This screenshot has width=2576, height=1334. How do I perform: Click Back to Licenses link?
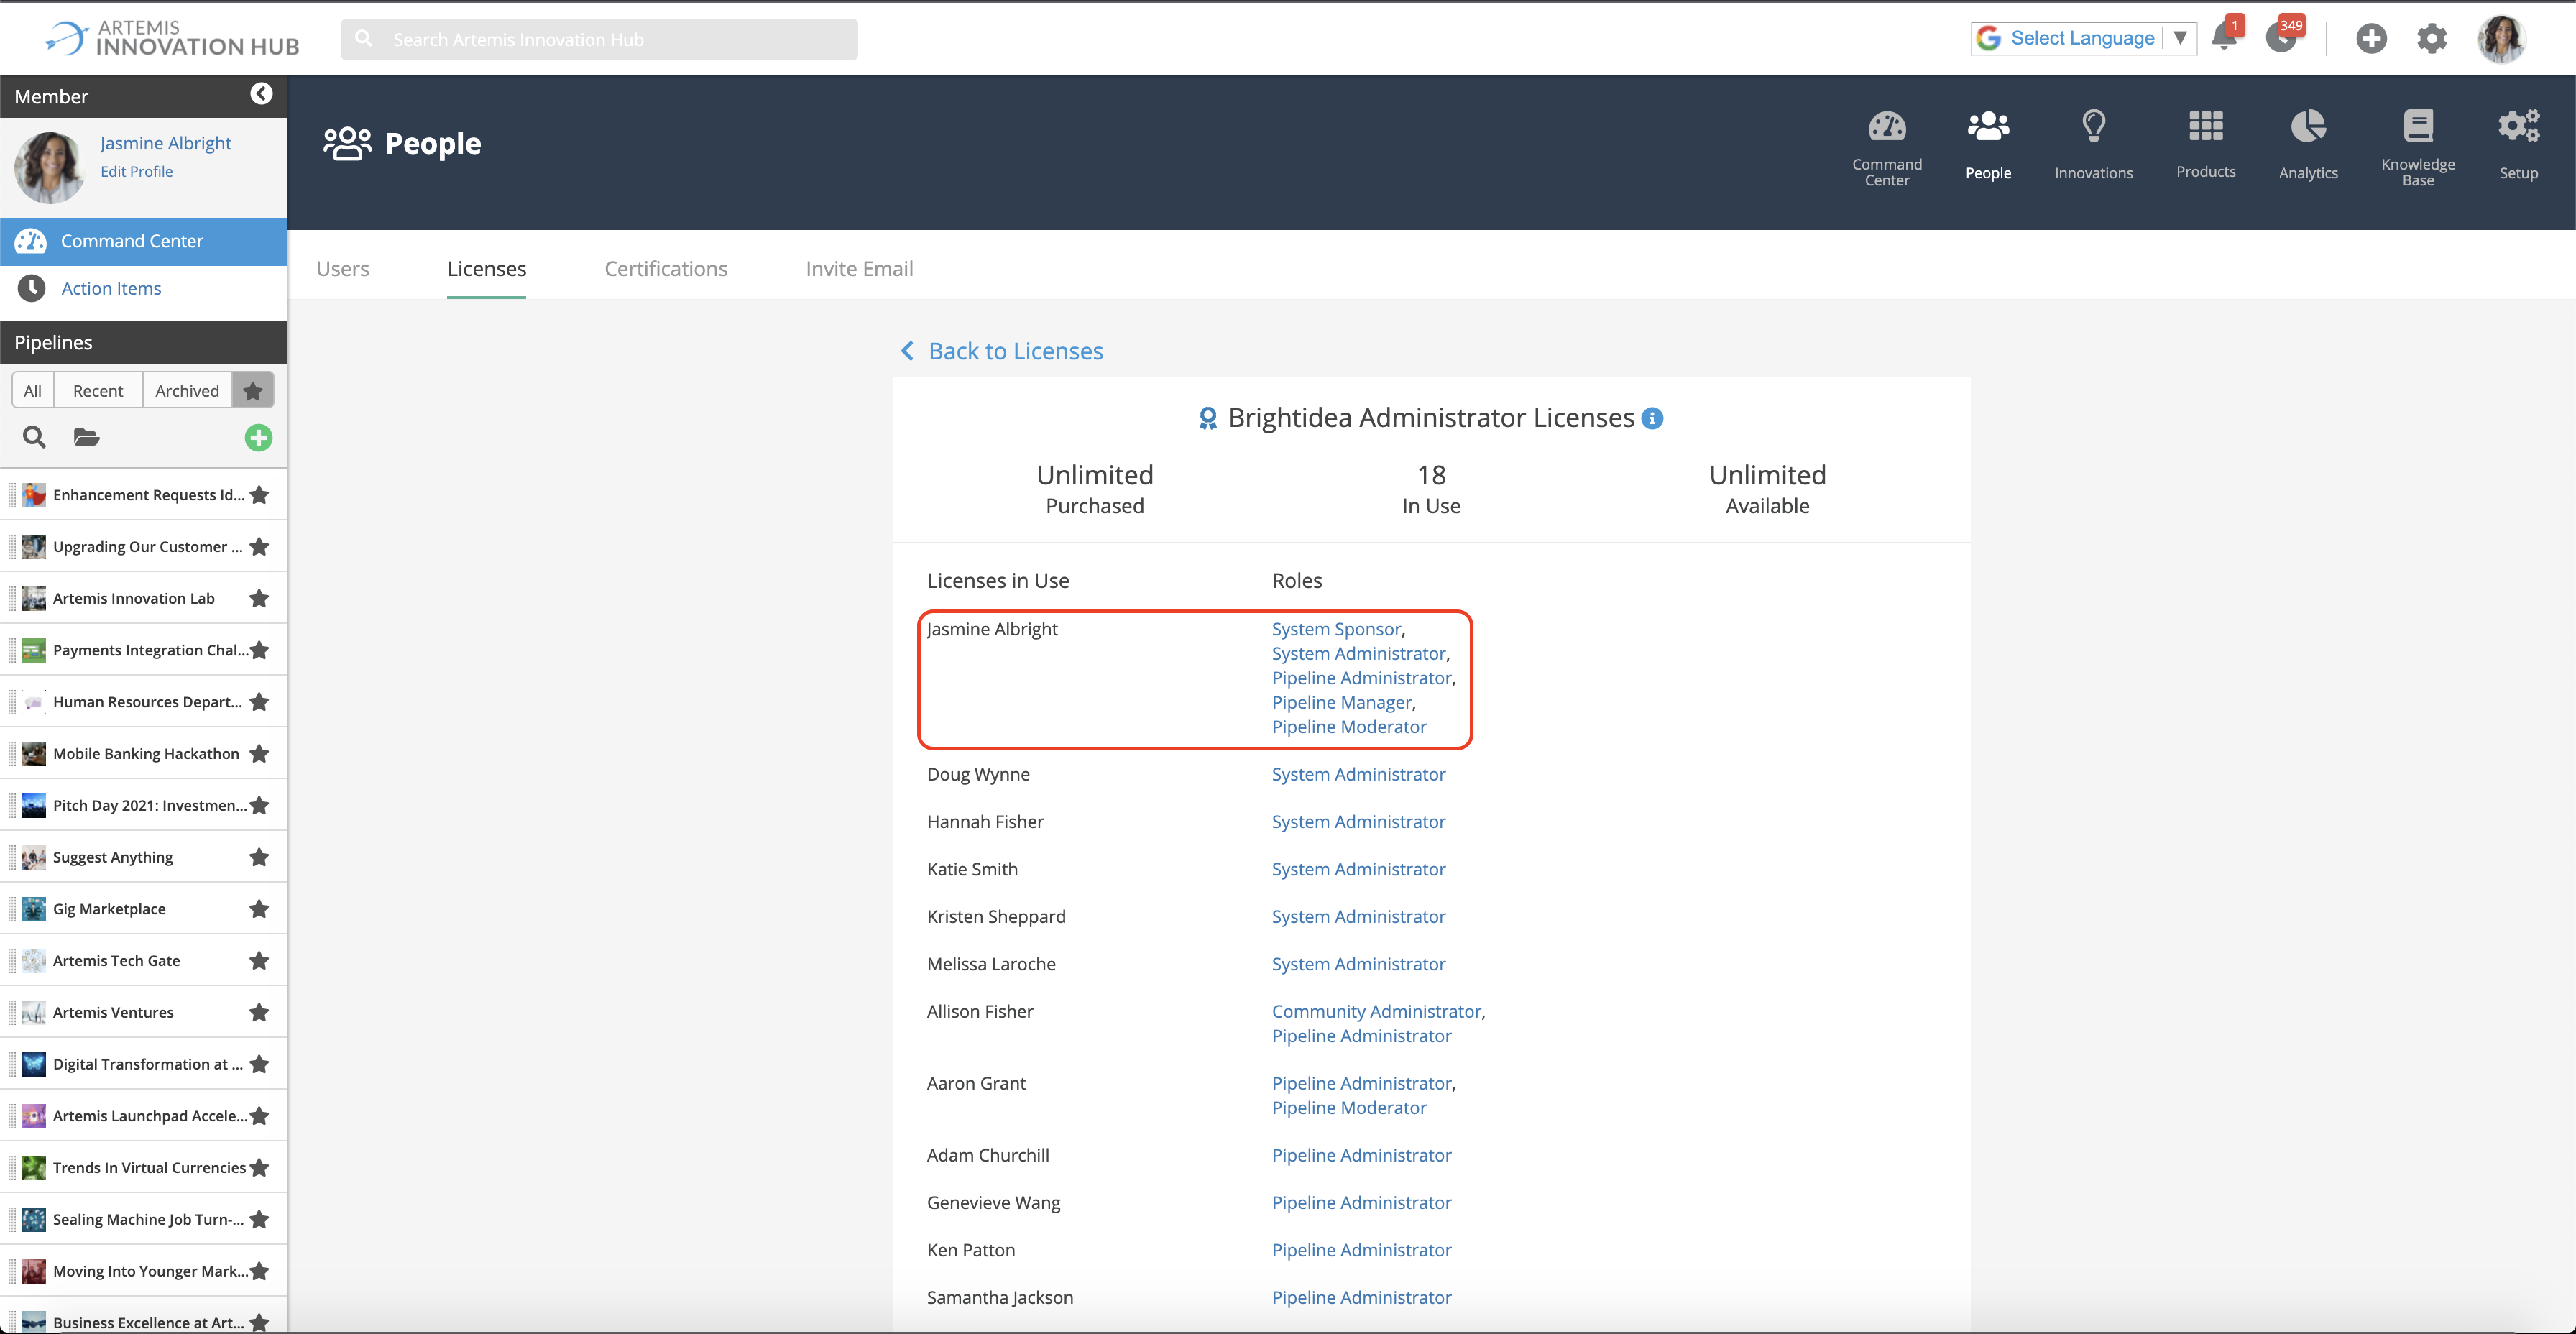[x=1015, y=351]
